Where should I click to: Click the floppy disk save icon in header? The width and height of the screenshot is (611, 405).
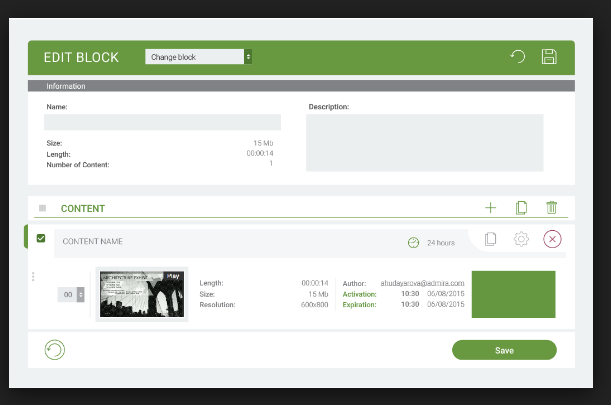click(x=549, y=57)
